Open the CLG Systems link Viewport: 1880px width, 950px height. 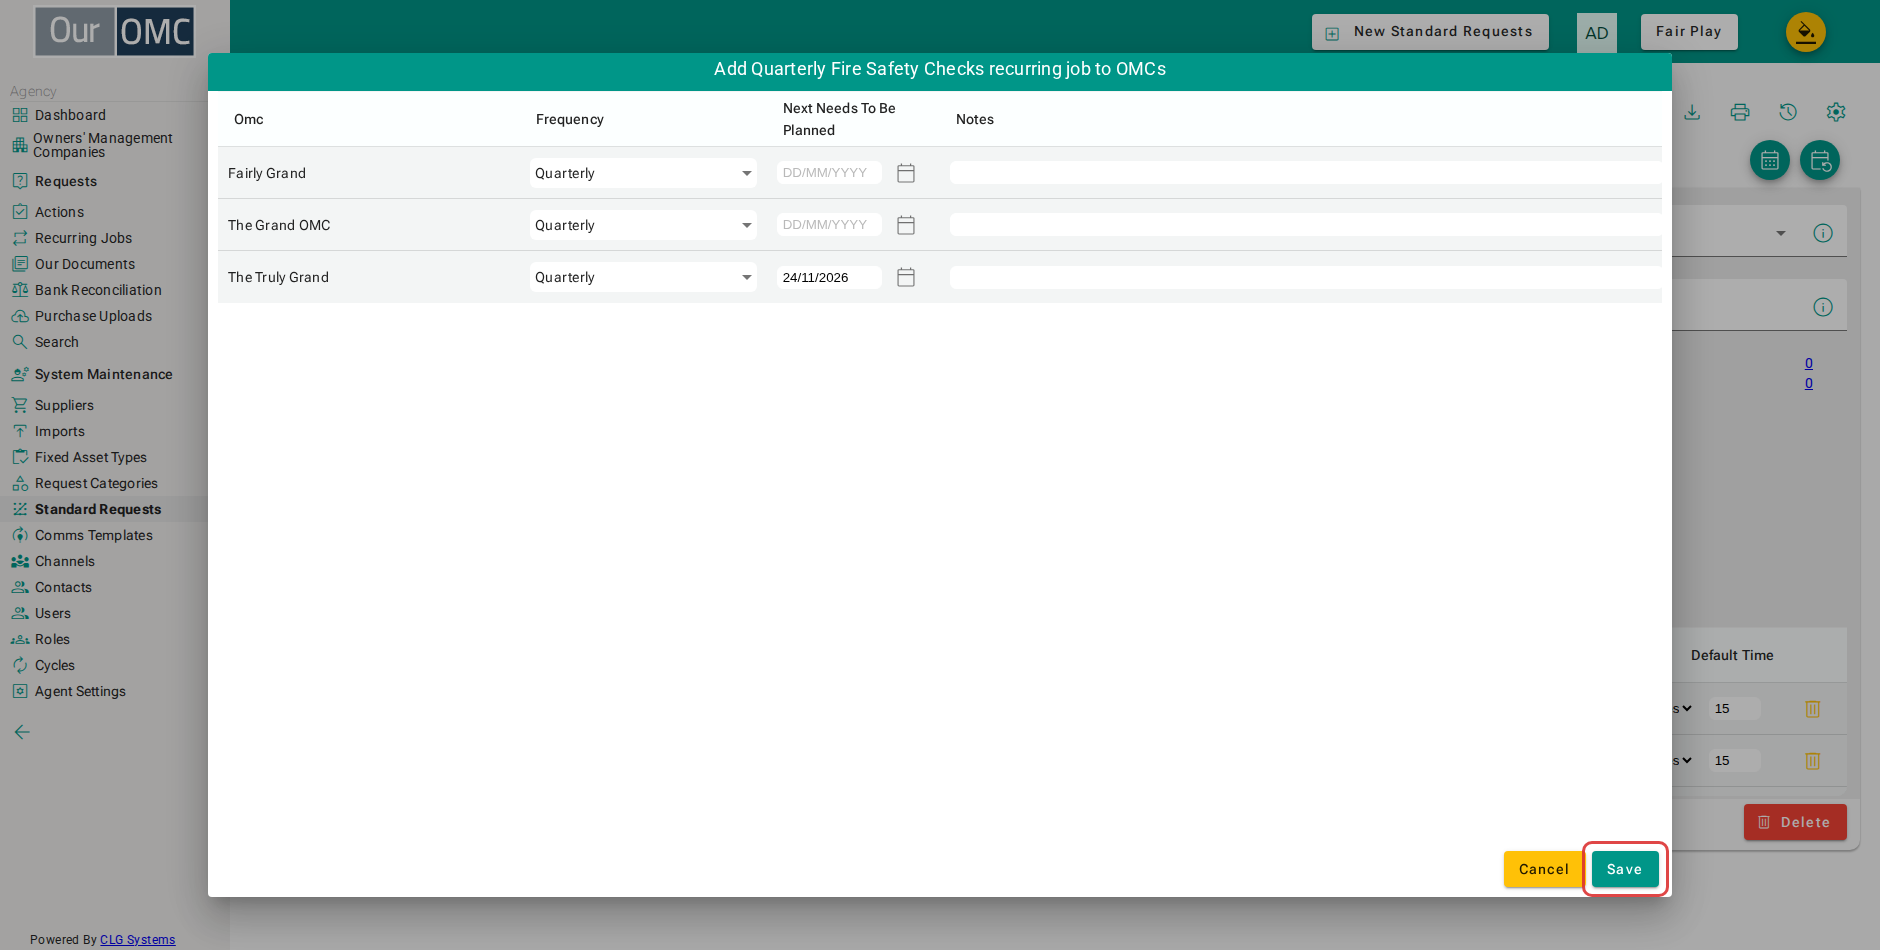click(x=138, y=940)
